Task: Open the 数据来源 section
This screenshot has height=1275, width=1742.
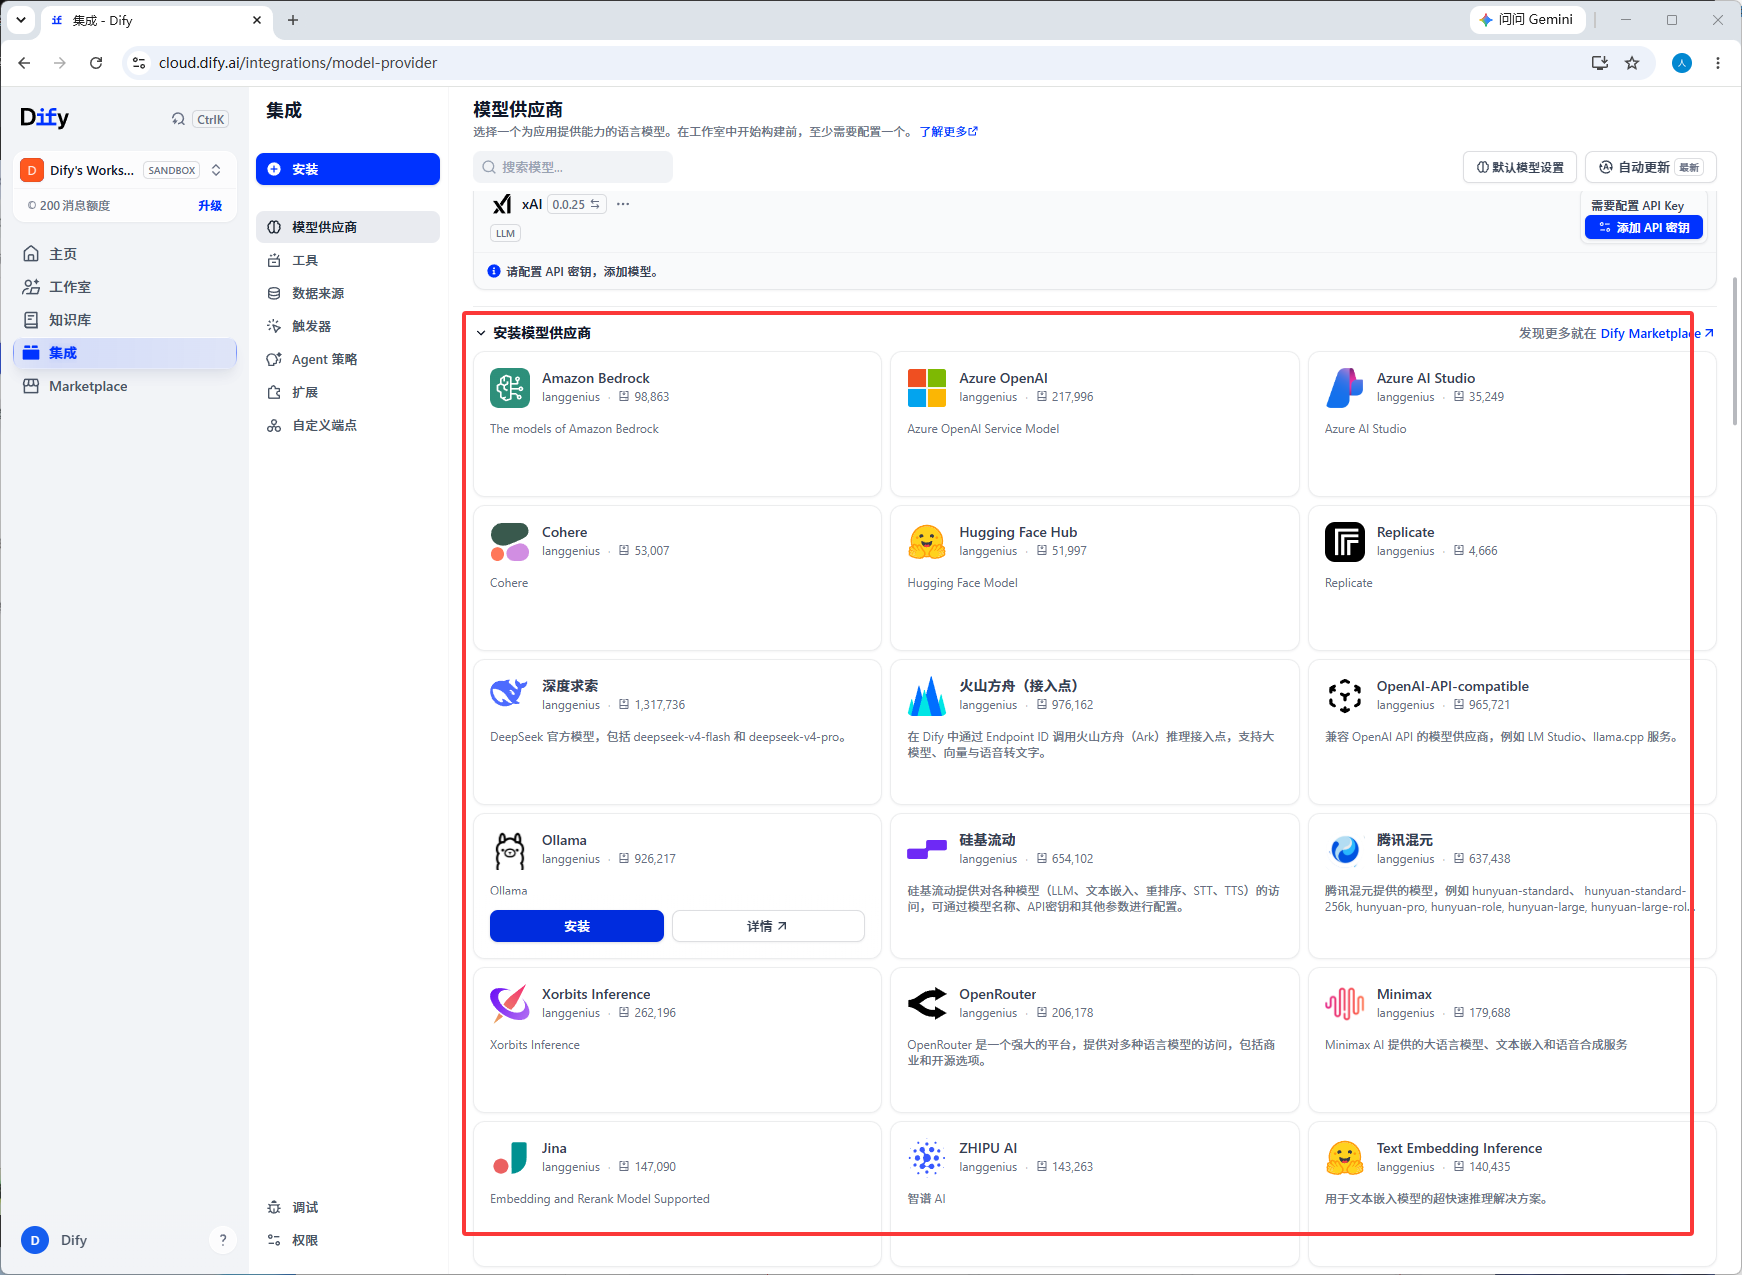Action: click(348, 293)
